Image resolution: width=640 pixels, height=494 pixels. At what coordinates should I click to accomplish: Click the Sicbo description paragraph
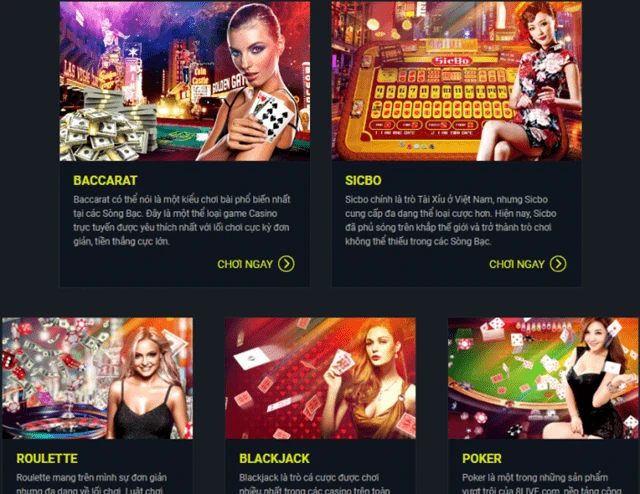point(451,220)
